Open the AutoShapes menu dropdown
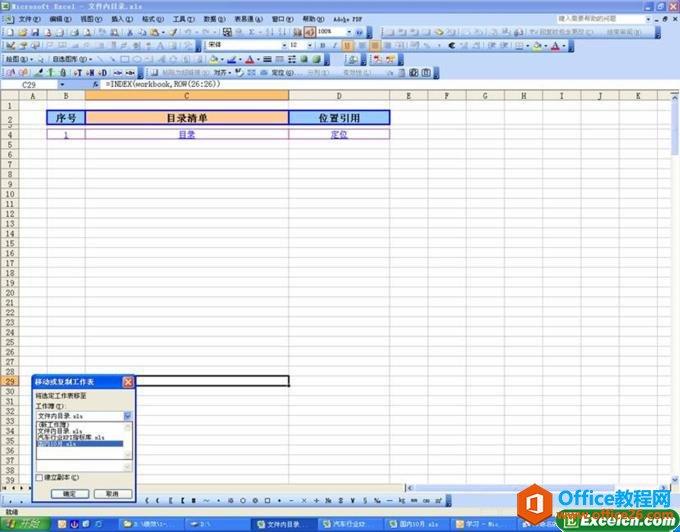Image resolution: width=680 pixels, height=532 pixels. (x=72, y=59)
